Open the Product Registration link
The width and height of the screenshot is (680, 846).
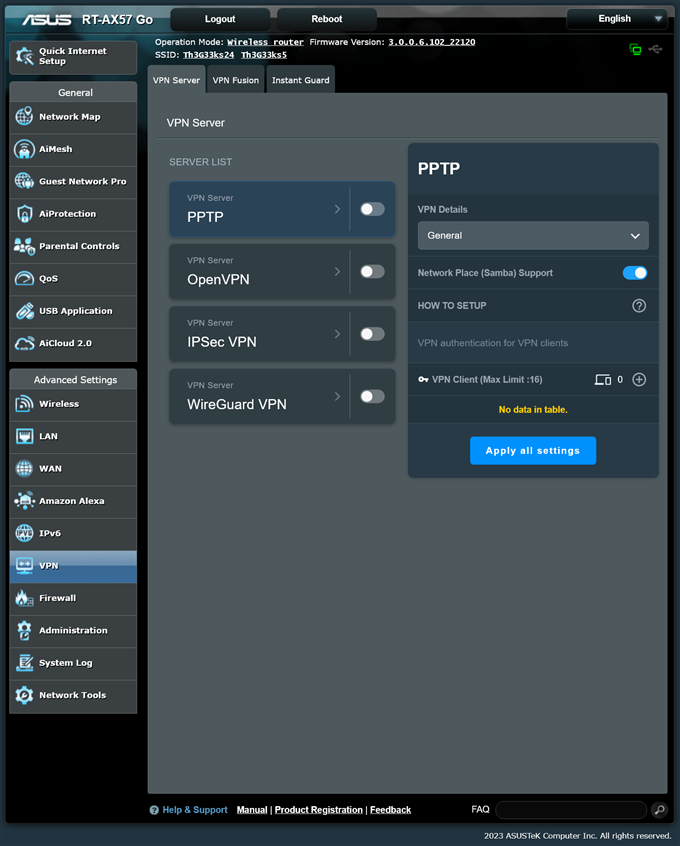pyautogui.click(x=319, y=810)
